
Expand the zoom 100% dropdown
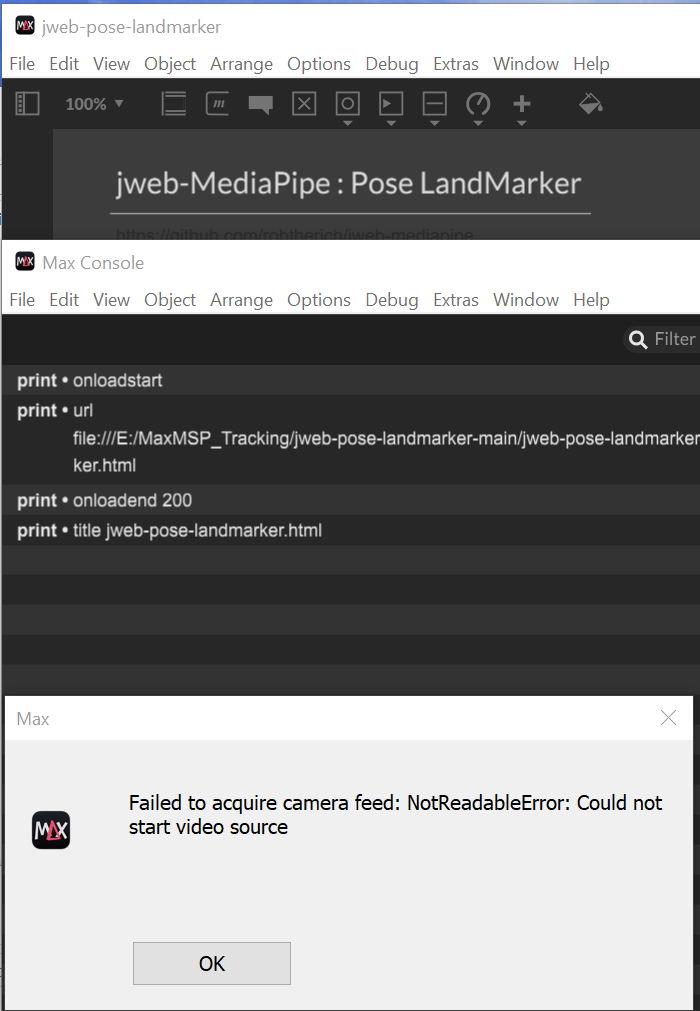point(119,103)
